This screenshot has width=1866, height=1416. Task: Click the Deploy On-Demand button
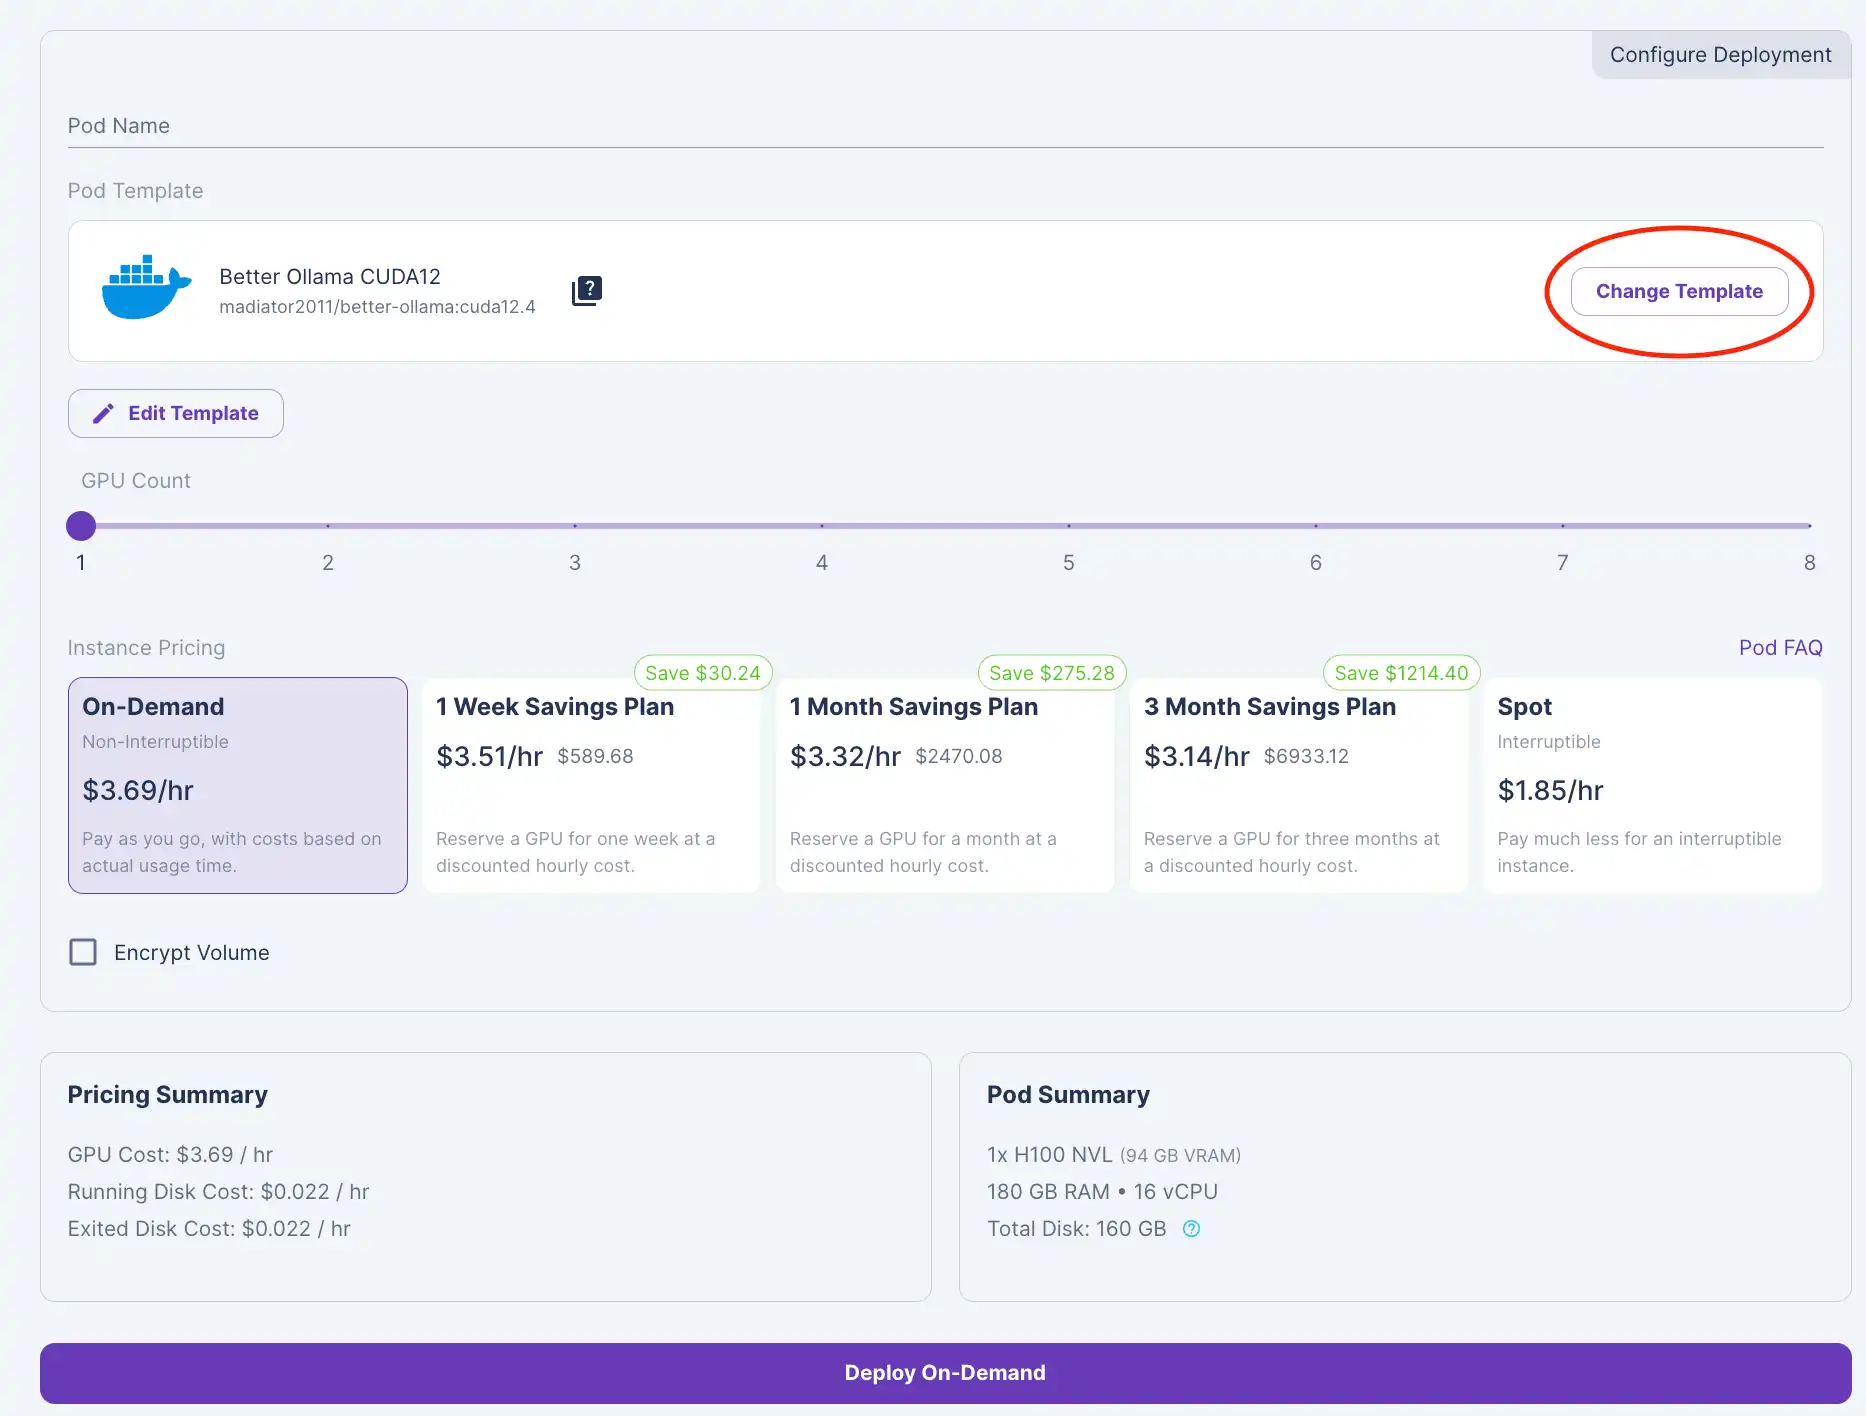(x=945, y=1373)
